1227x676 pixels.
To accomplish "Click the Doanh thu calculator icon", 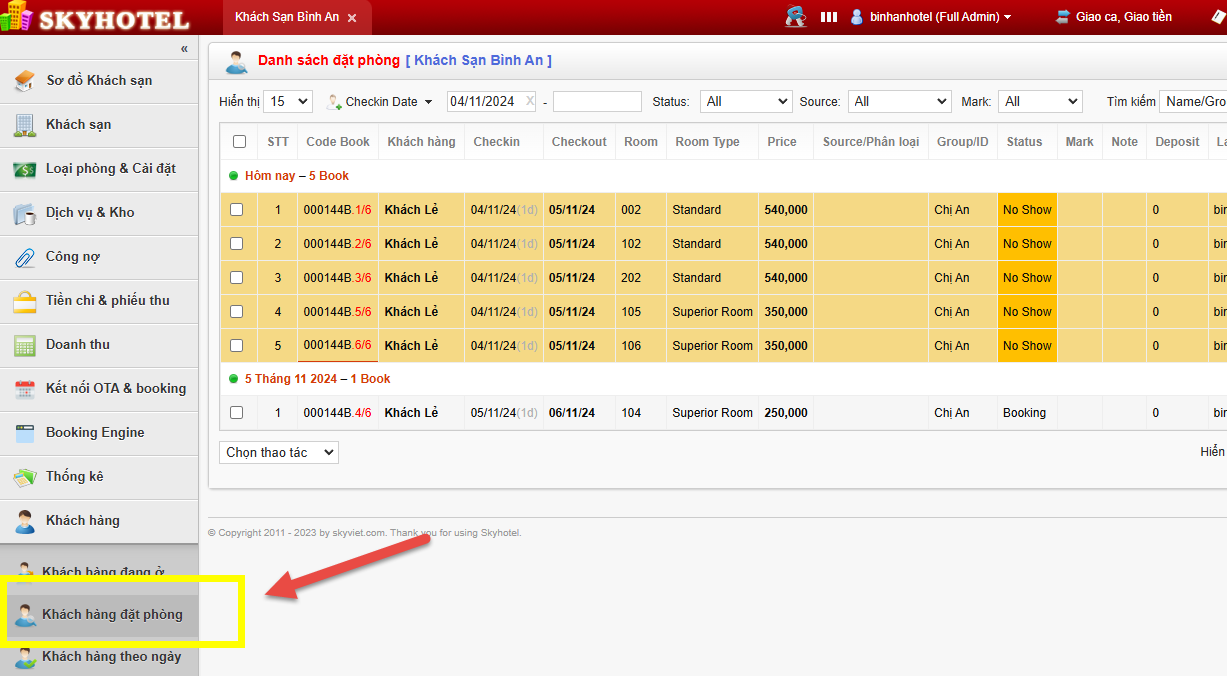I will pyautogui.click(x=25, y=345).
